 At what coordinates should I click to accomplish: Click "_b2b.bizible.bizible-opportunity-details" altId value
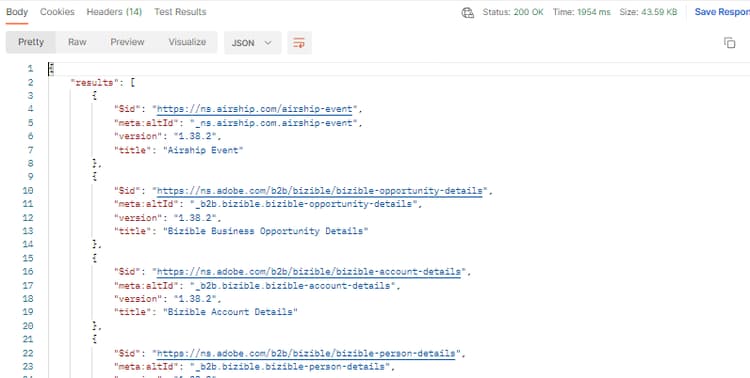coord(304,204)
